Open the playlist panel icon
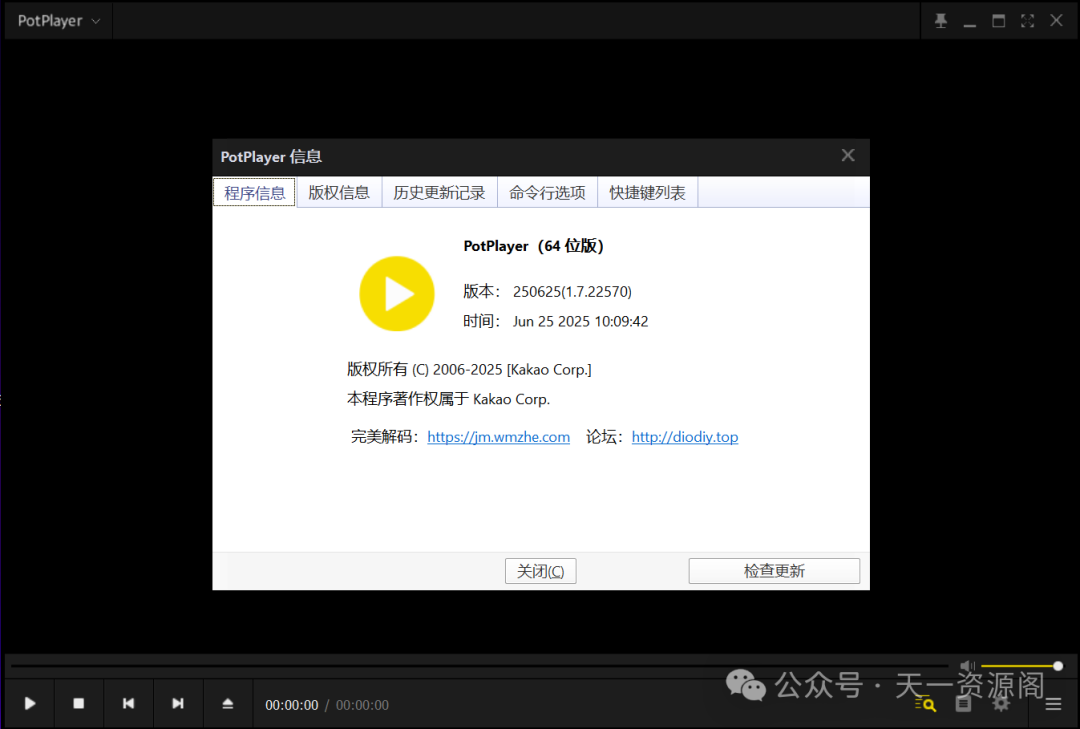Image resolution: width=1080 pixels, height=729 pixels. pos(963,703)
